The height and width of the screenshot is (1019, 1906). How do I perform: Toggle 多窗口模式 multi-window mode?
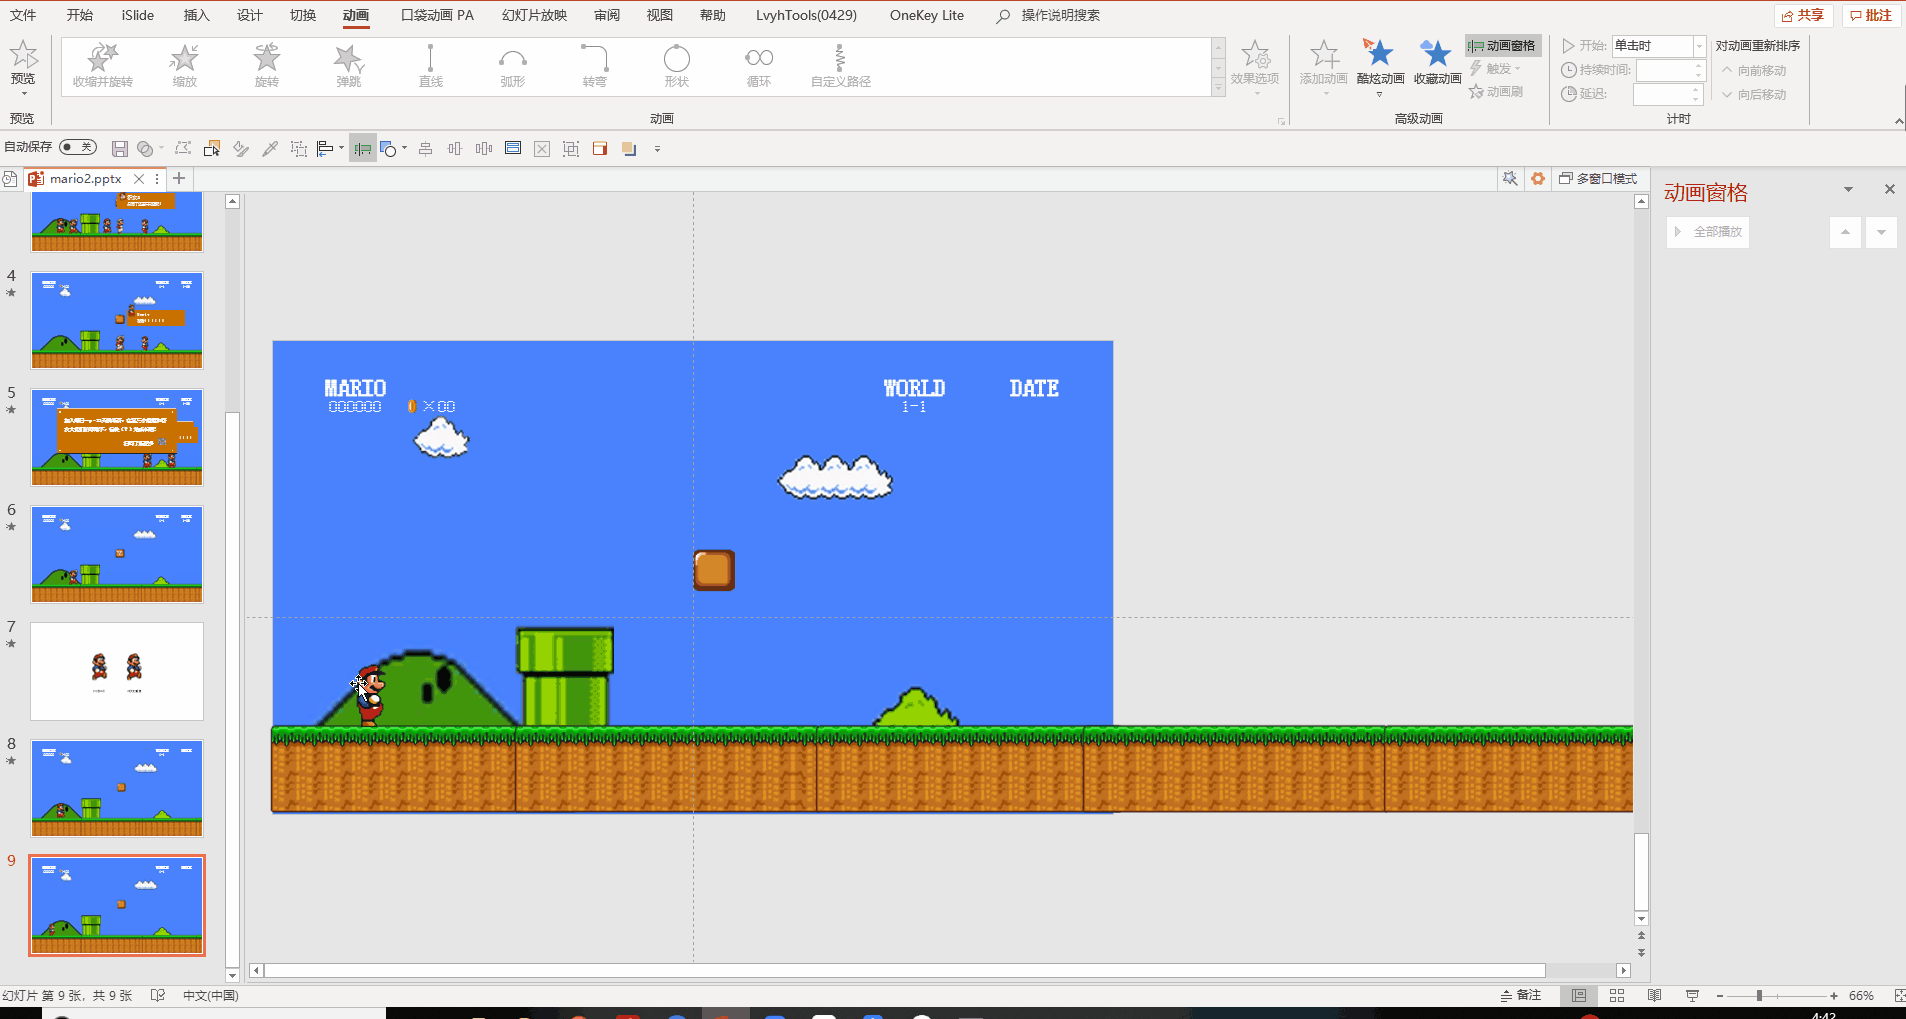[1598, 179]
